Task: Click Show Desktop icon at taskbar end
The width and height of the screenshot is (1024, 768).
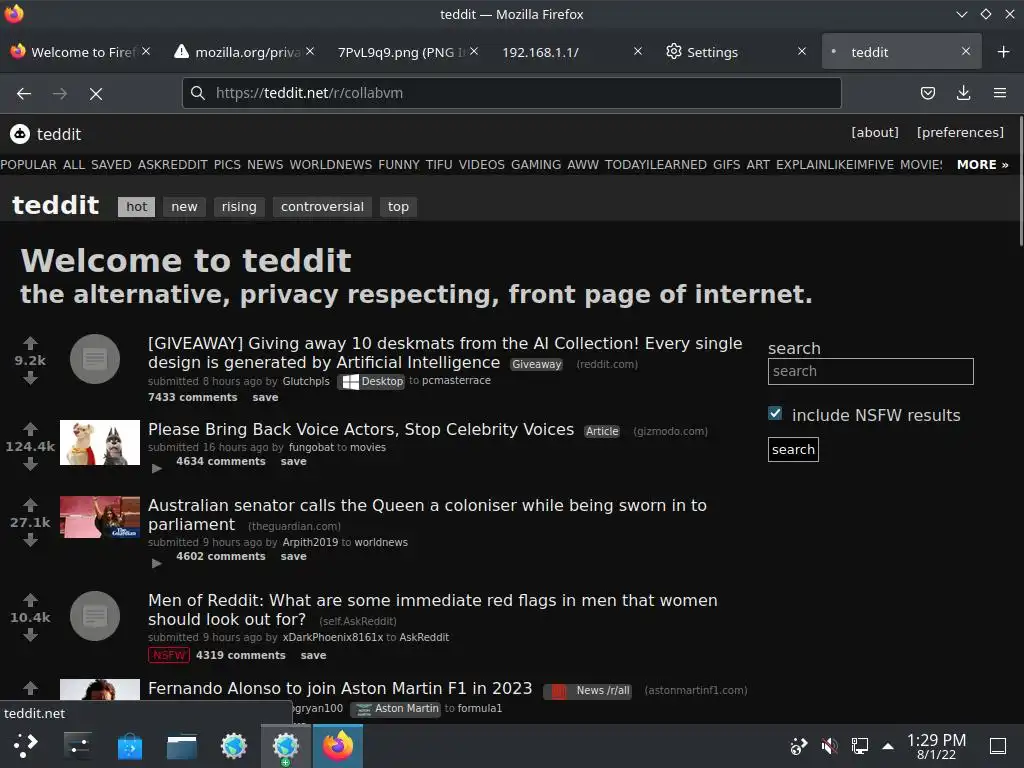Action: (998, 746)
